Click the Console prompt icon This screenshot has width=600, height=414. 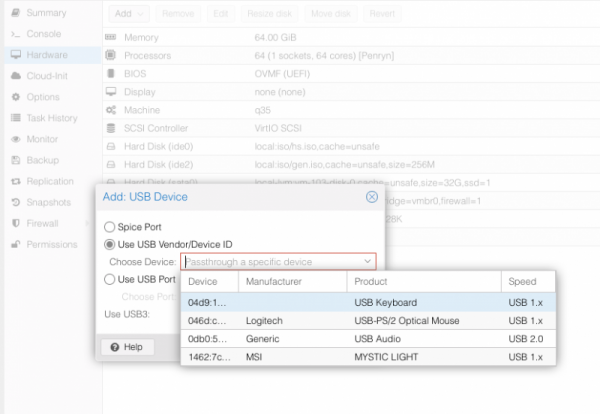tap(16, 34)
